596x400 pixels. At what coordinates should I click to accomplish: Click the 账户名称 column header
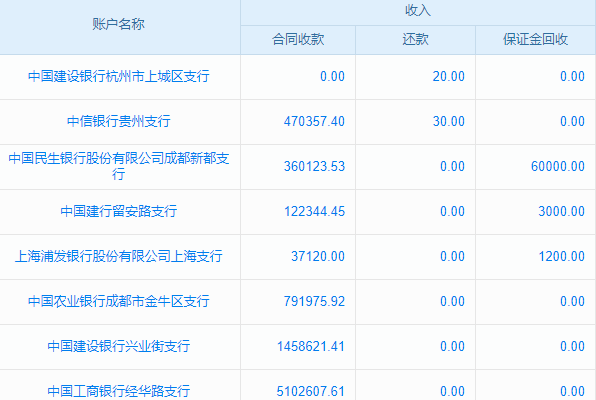(x=119, y=24)
